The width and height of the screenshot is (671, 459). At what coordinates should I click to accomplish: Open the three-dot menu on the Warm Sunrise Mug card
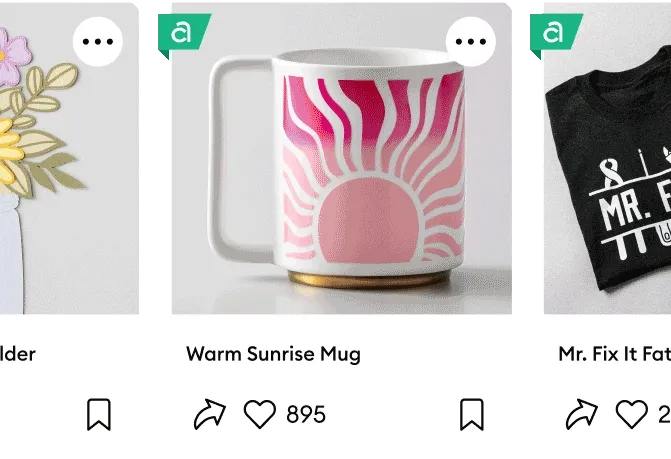(471, 41)
